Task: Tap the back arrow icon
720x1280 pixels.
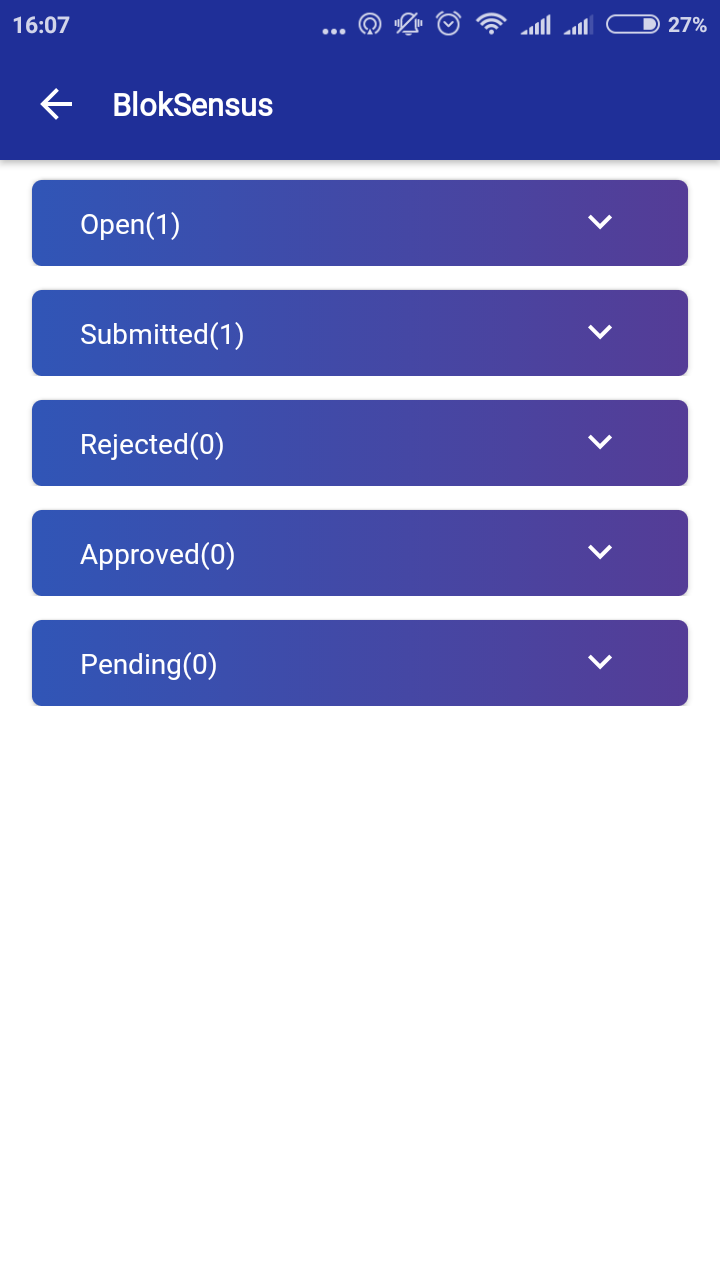Action: point(56,104)
